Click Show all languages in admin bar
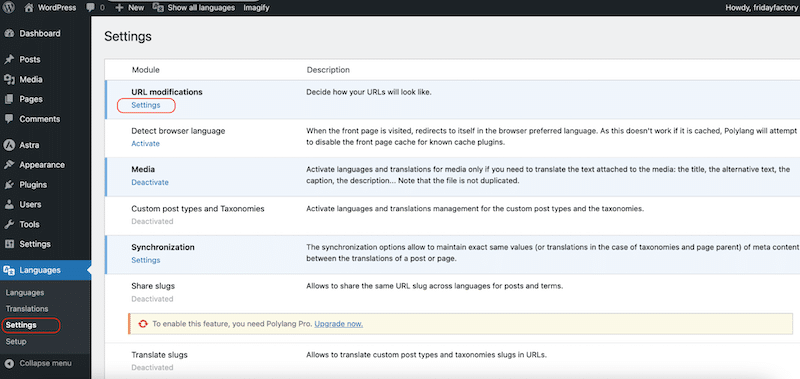The image size is (800, 379). (x=201, y=8)
